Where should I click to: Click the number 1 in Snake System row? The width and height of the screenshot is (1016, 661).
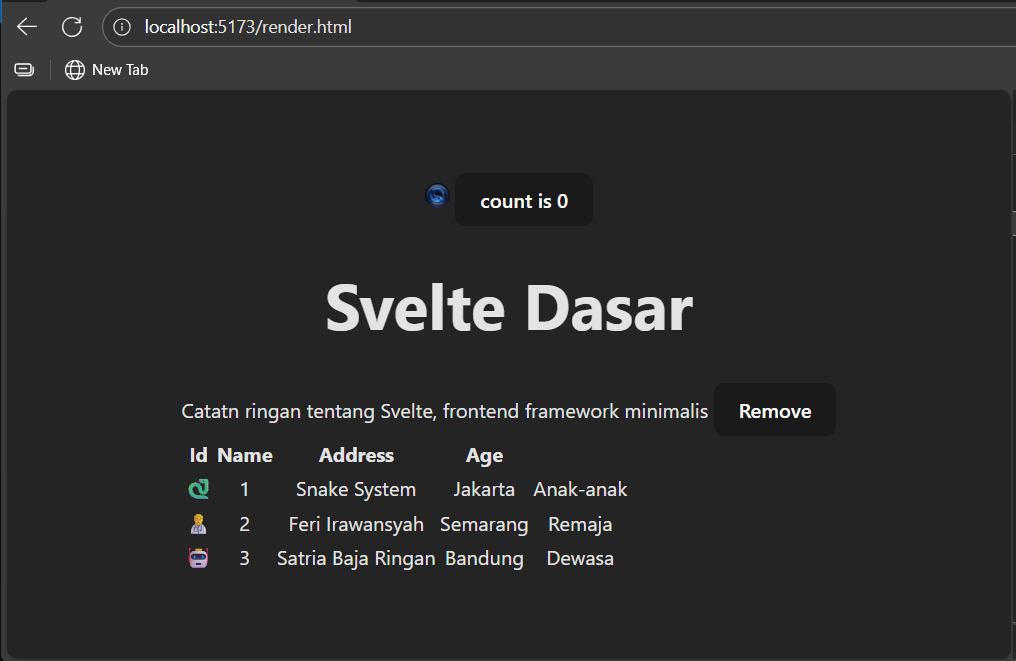click(x=244, y=489)
